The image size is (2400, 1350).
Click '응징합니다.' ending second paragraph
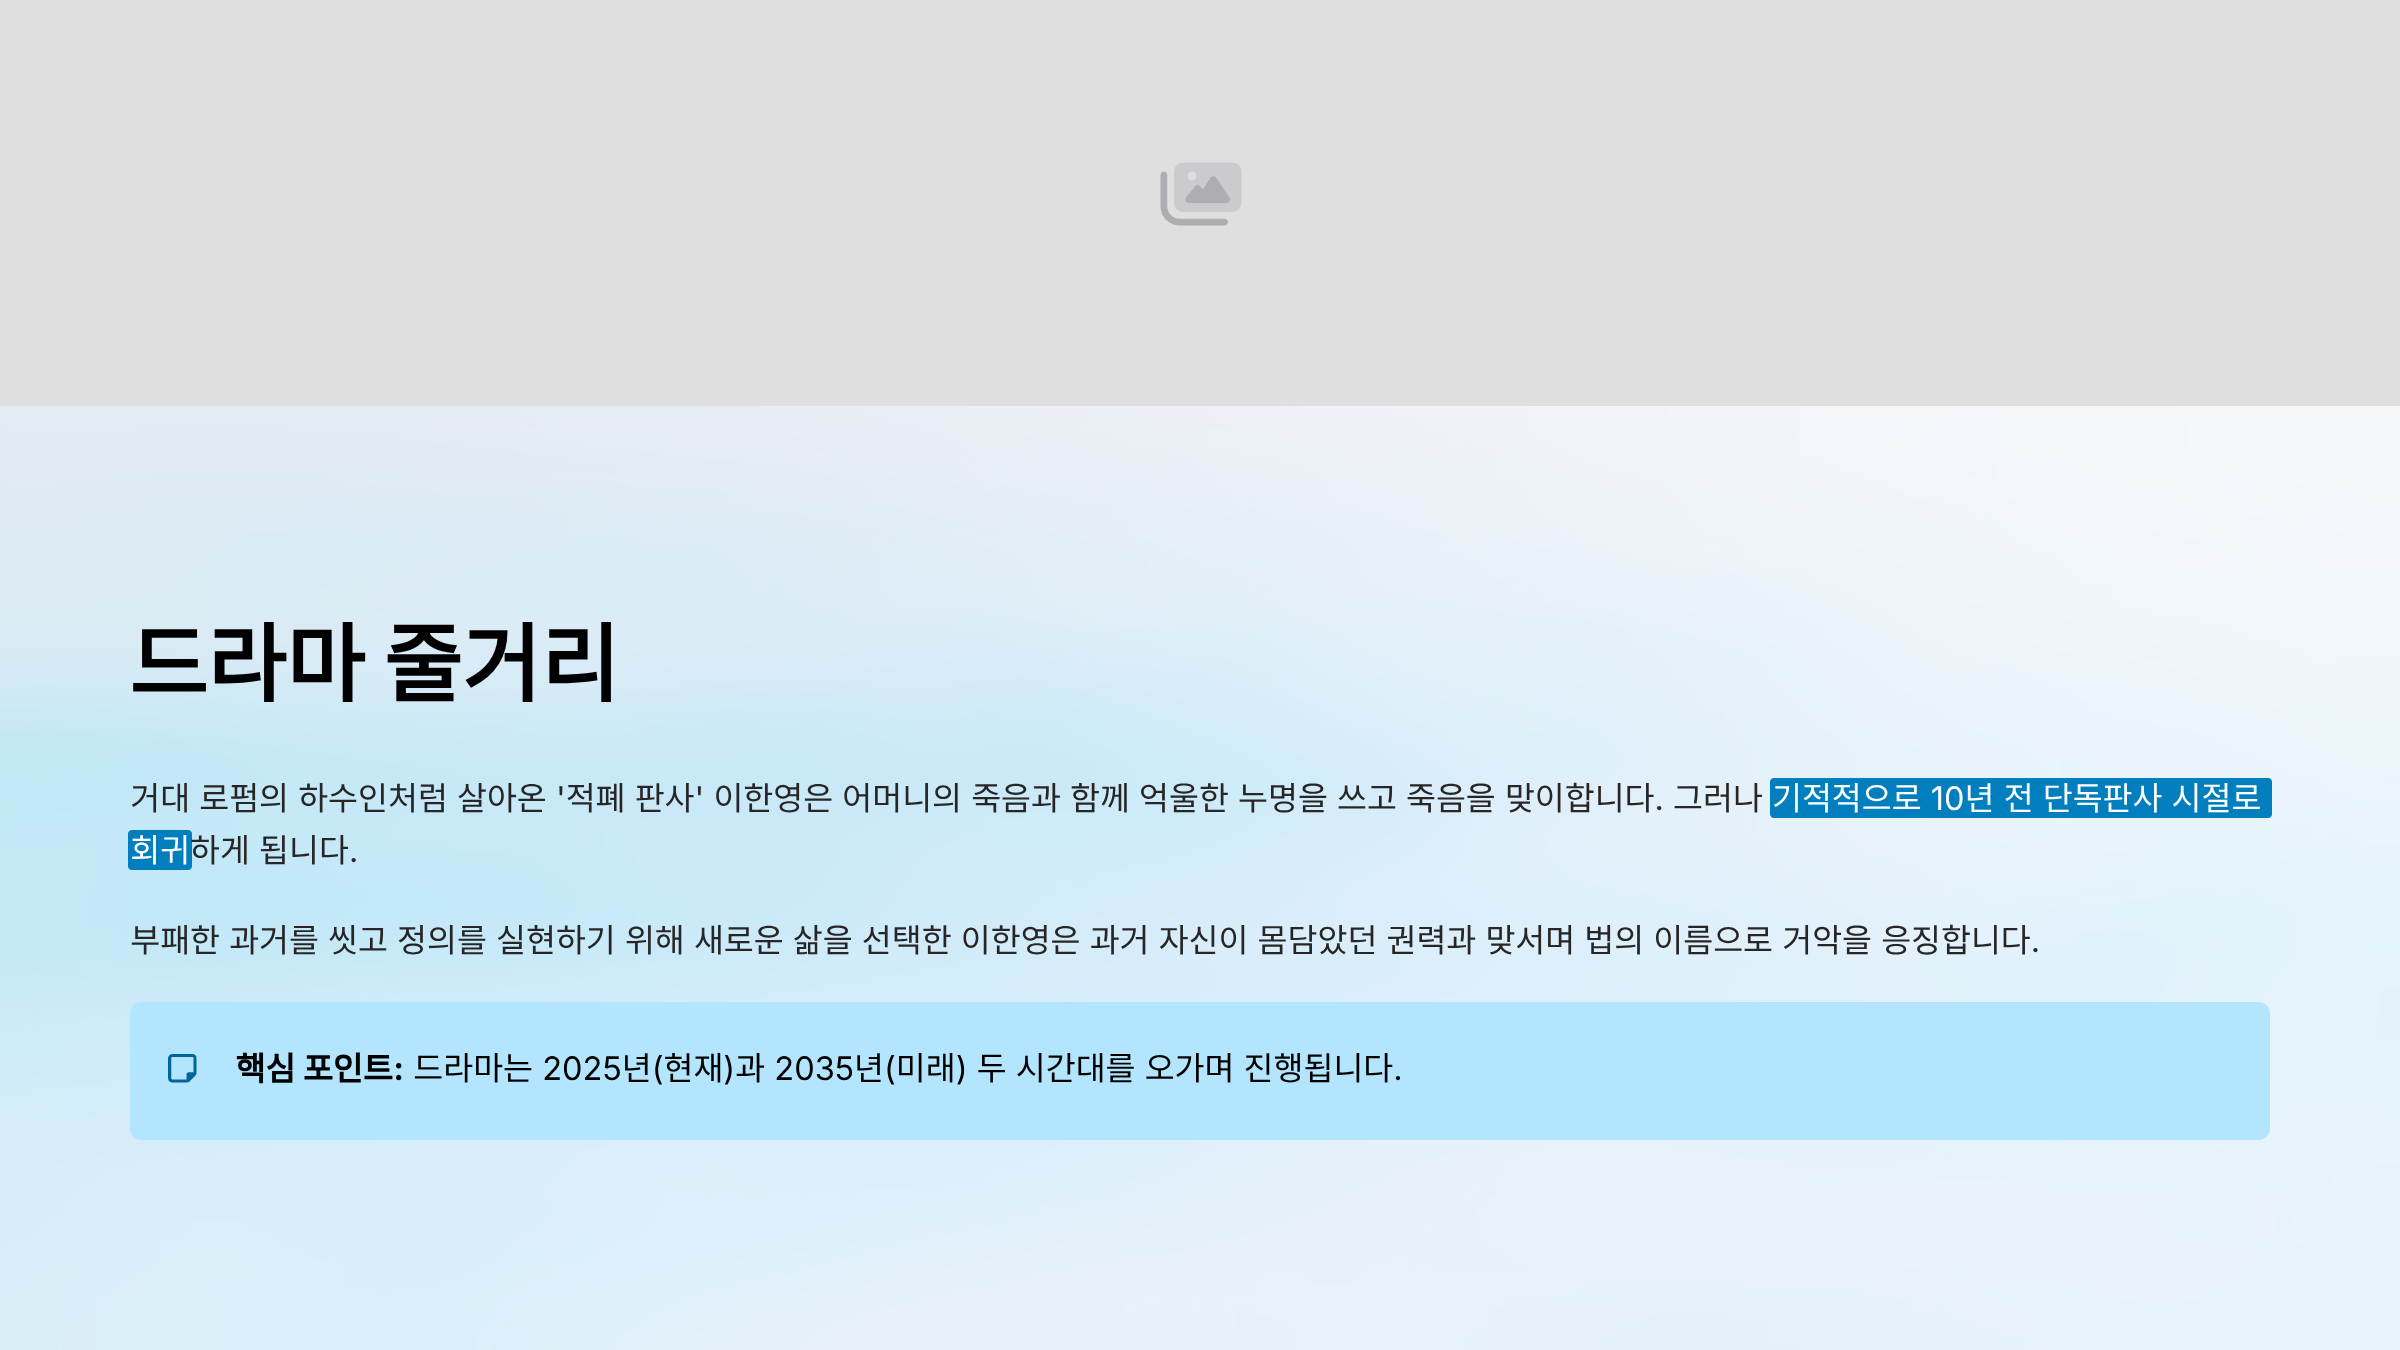coord(1960,940)
